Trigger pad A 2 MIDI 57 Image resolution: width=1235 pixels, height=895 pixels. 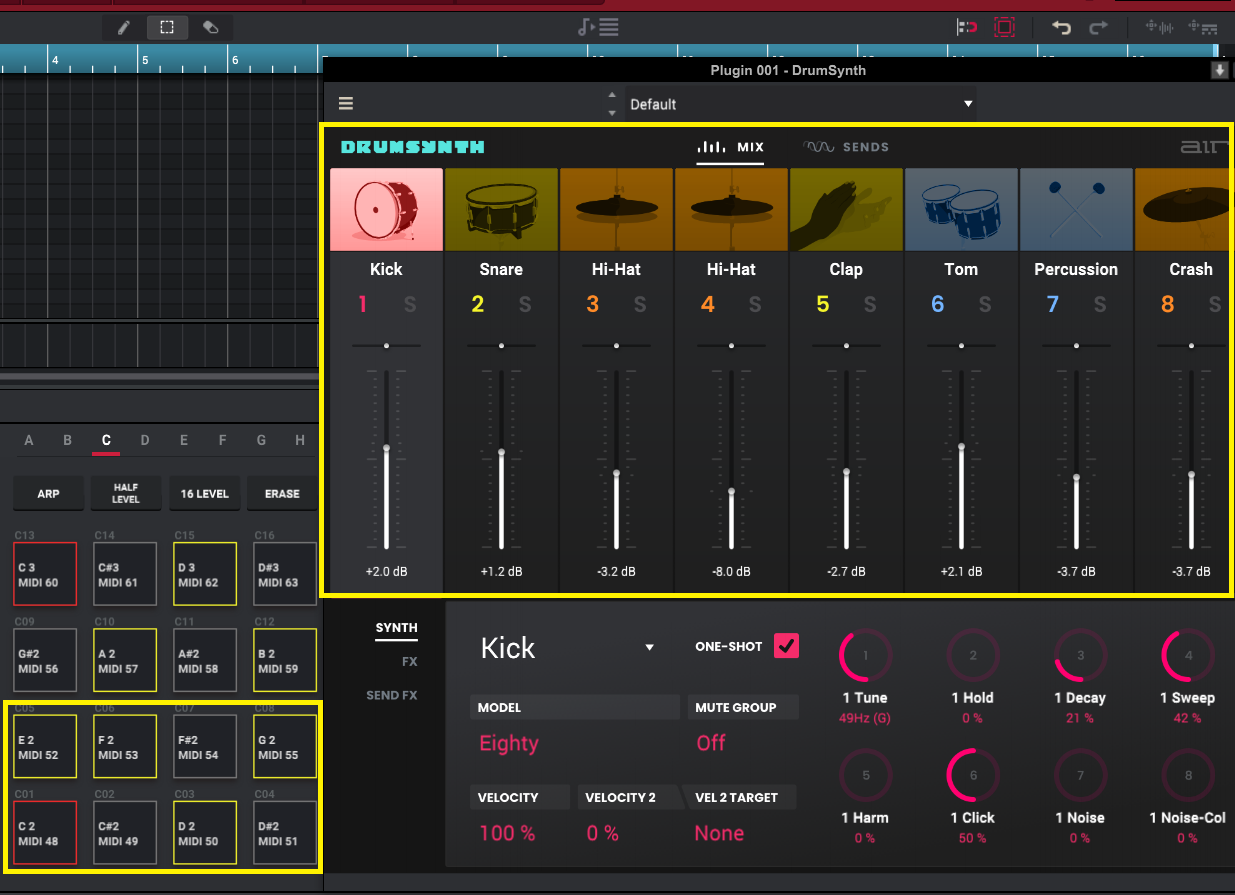(125, 660)
